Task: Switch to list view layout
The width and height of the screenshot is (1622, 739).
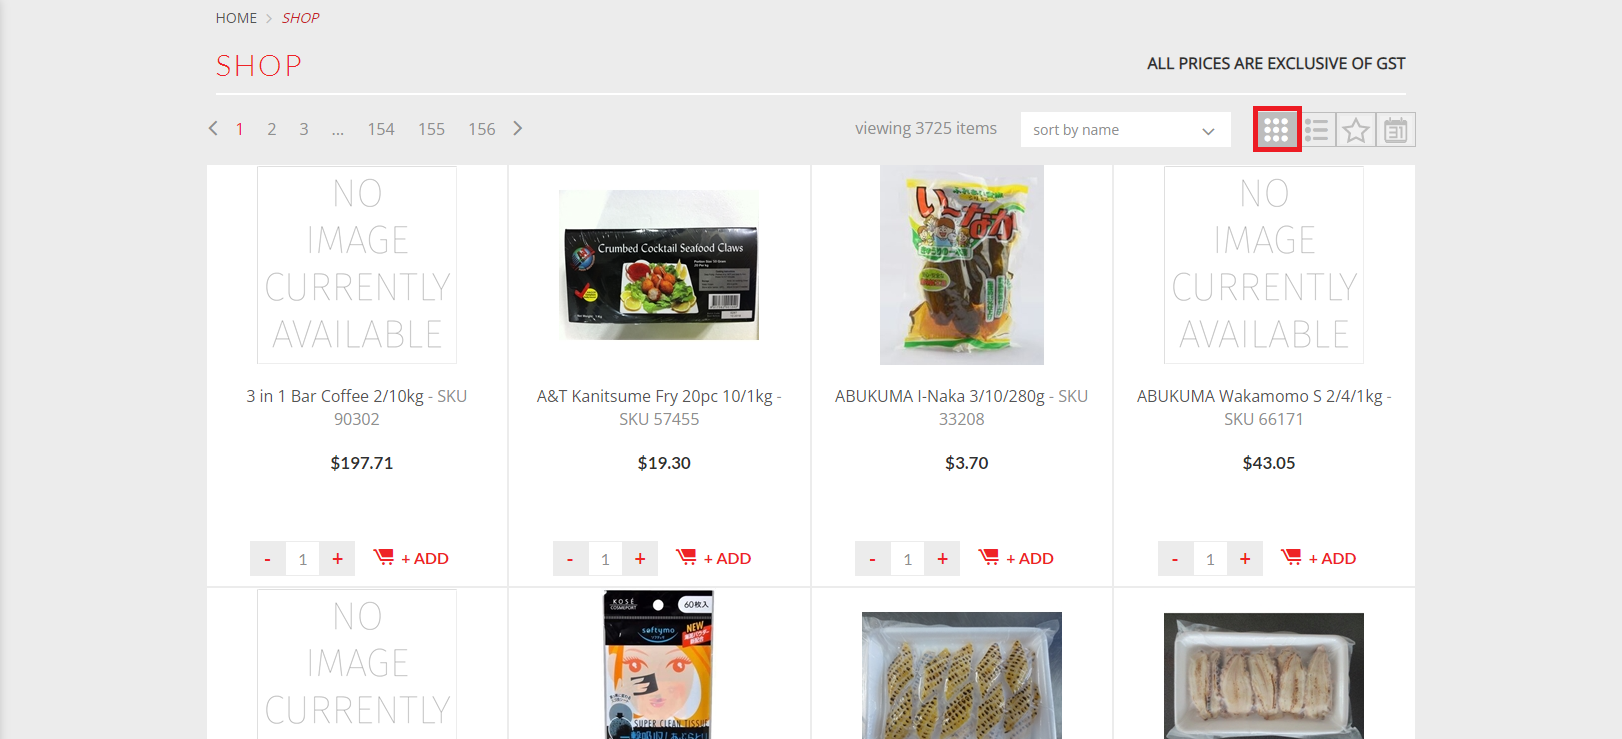Action: click(1317, 130)
